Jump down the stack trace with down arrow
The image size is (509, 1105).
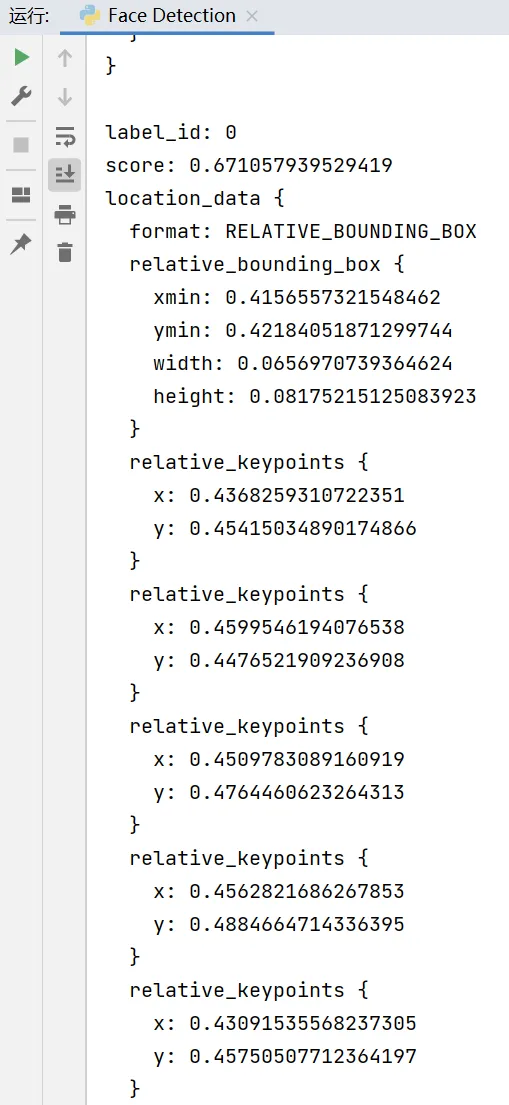pyautogui.click(x=65, y=97)
